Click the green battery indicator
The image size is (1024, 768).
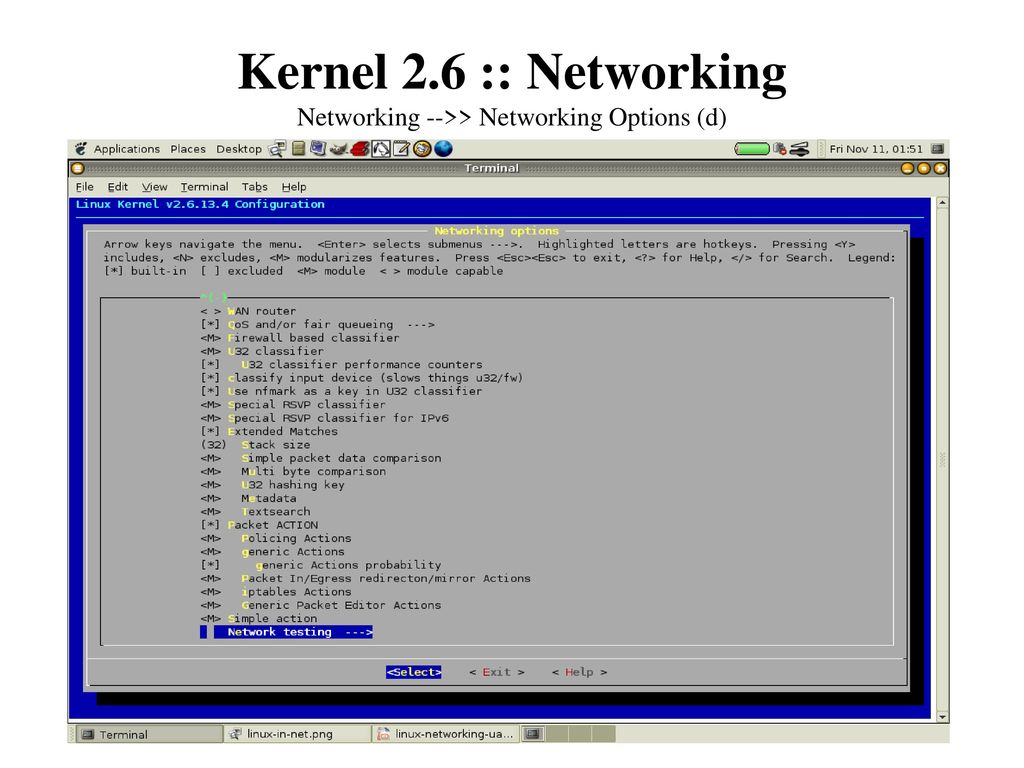point(752,149)
